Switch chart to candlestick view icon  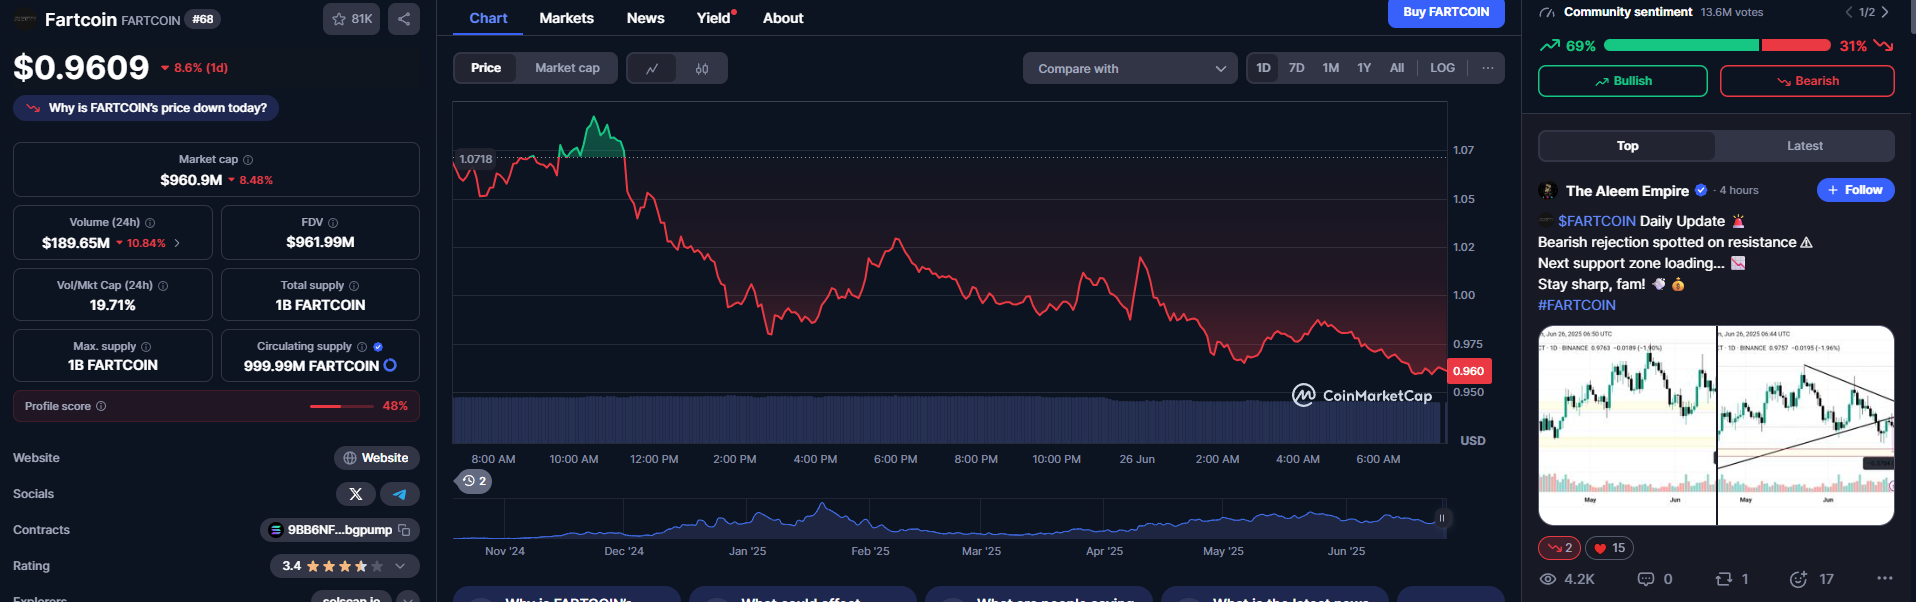click(702, 68)
